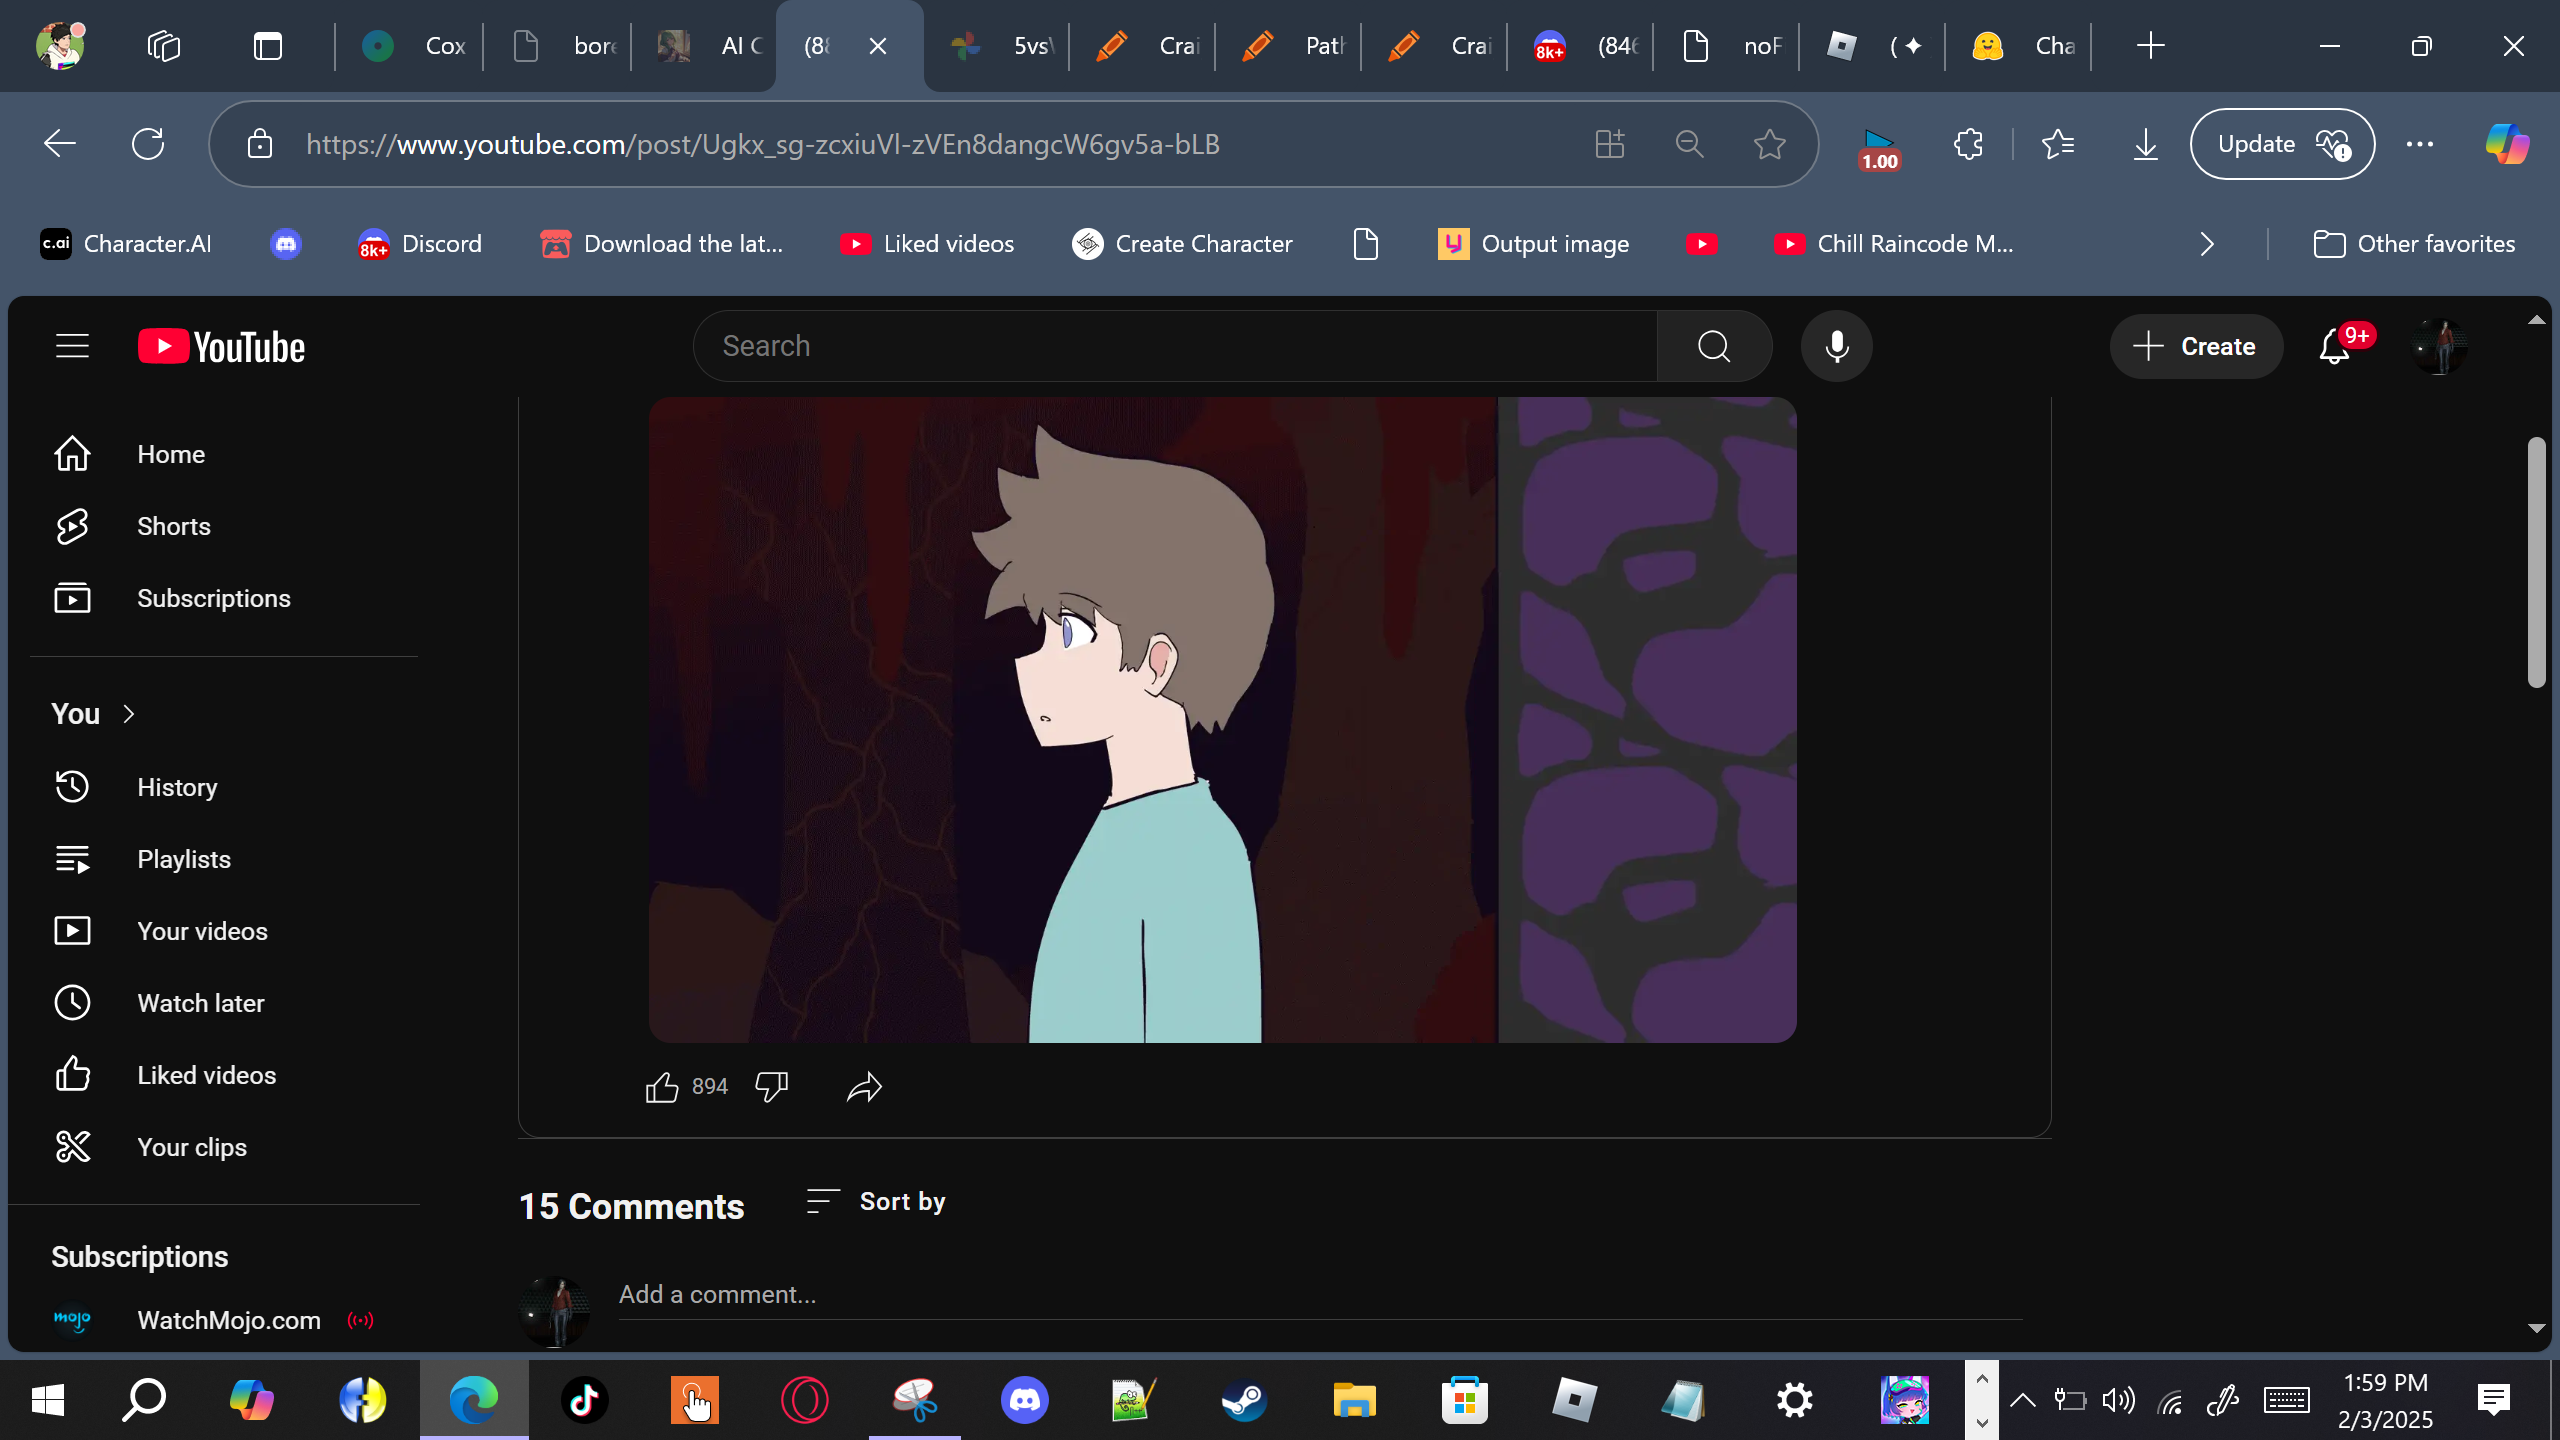Open the YouTube account avatar menu
The height and width of the screenshot is (1440, 2560).
(x=2439, y=346)
